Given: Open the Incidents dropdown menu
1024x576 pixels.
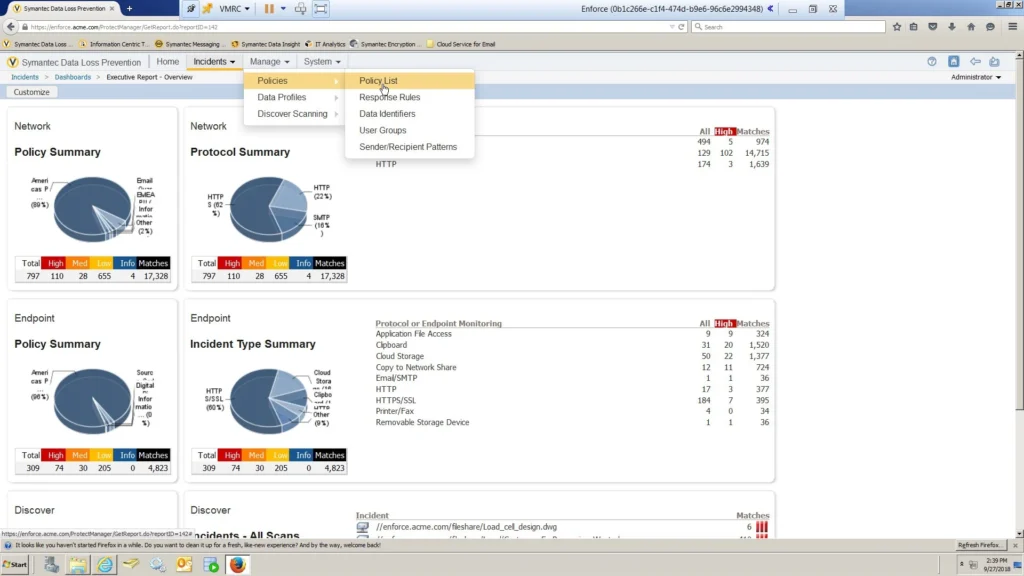Looking at the screenshot, I should click(214, 62).
